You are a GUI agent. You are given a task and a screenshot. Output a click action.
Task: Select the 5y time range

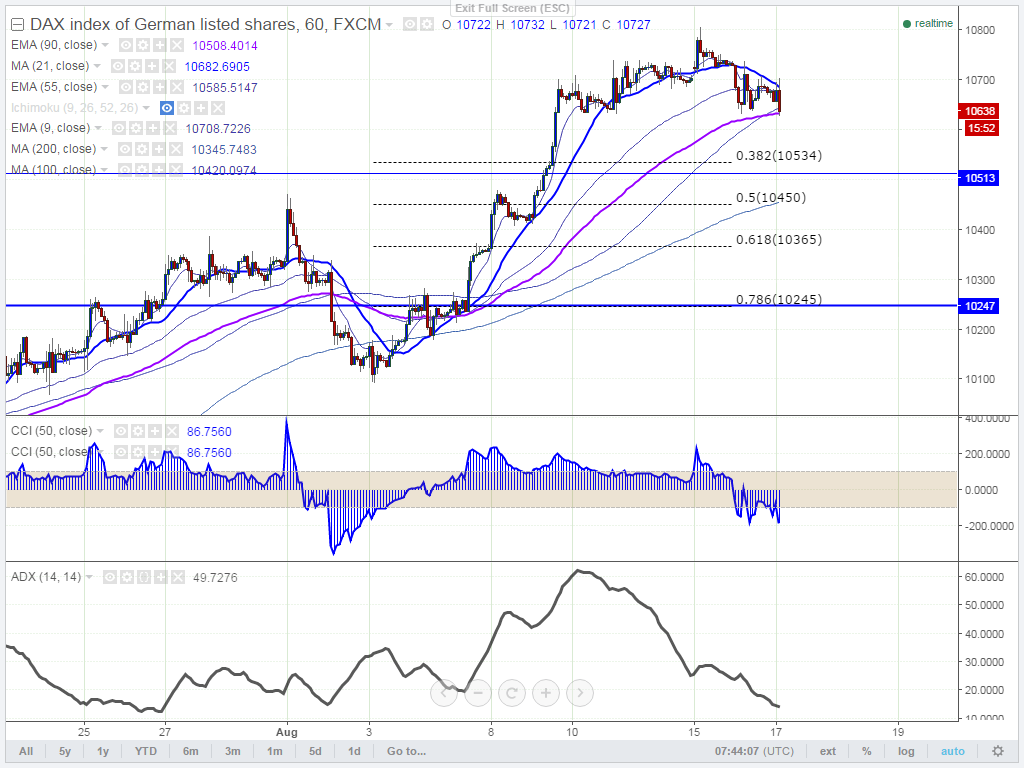pyautogui.click(x=65, y=751)
